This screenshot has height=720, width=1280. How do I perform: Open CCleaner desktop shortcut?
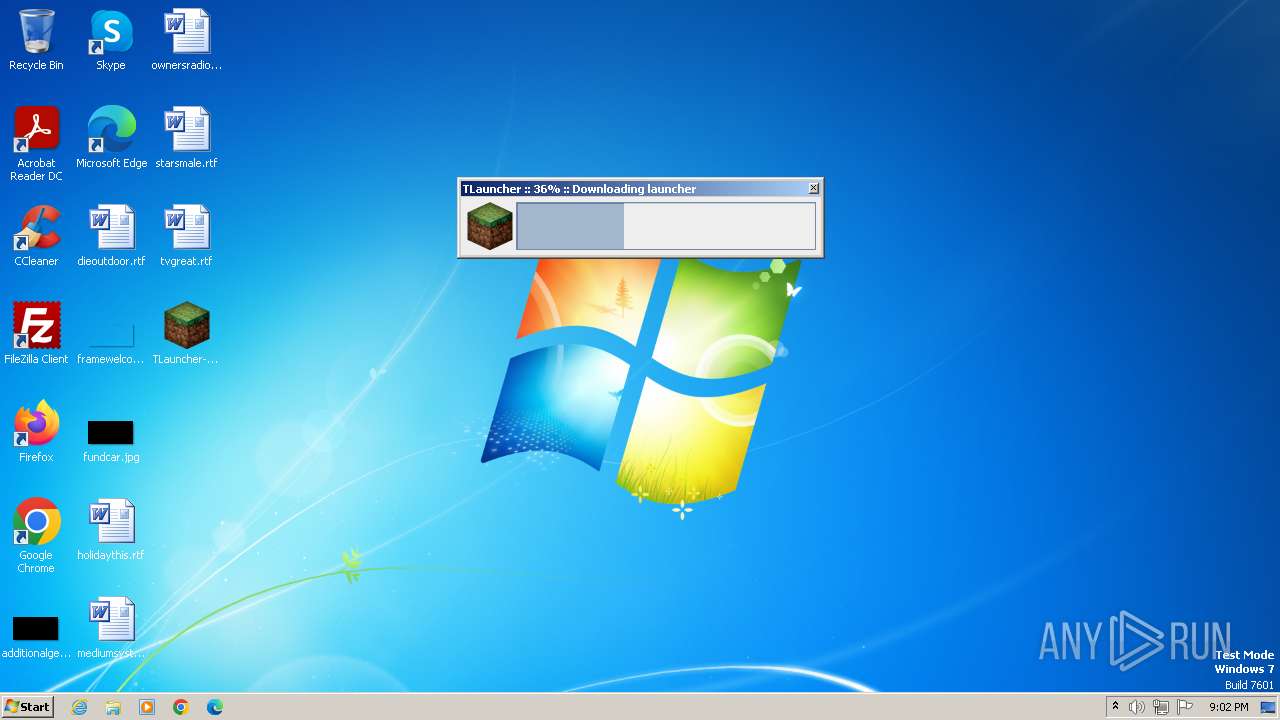(x=36, y=236)
